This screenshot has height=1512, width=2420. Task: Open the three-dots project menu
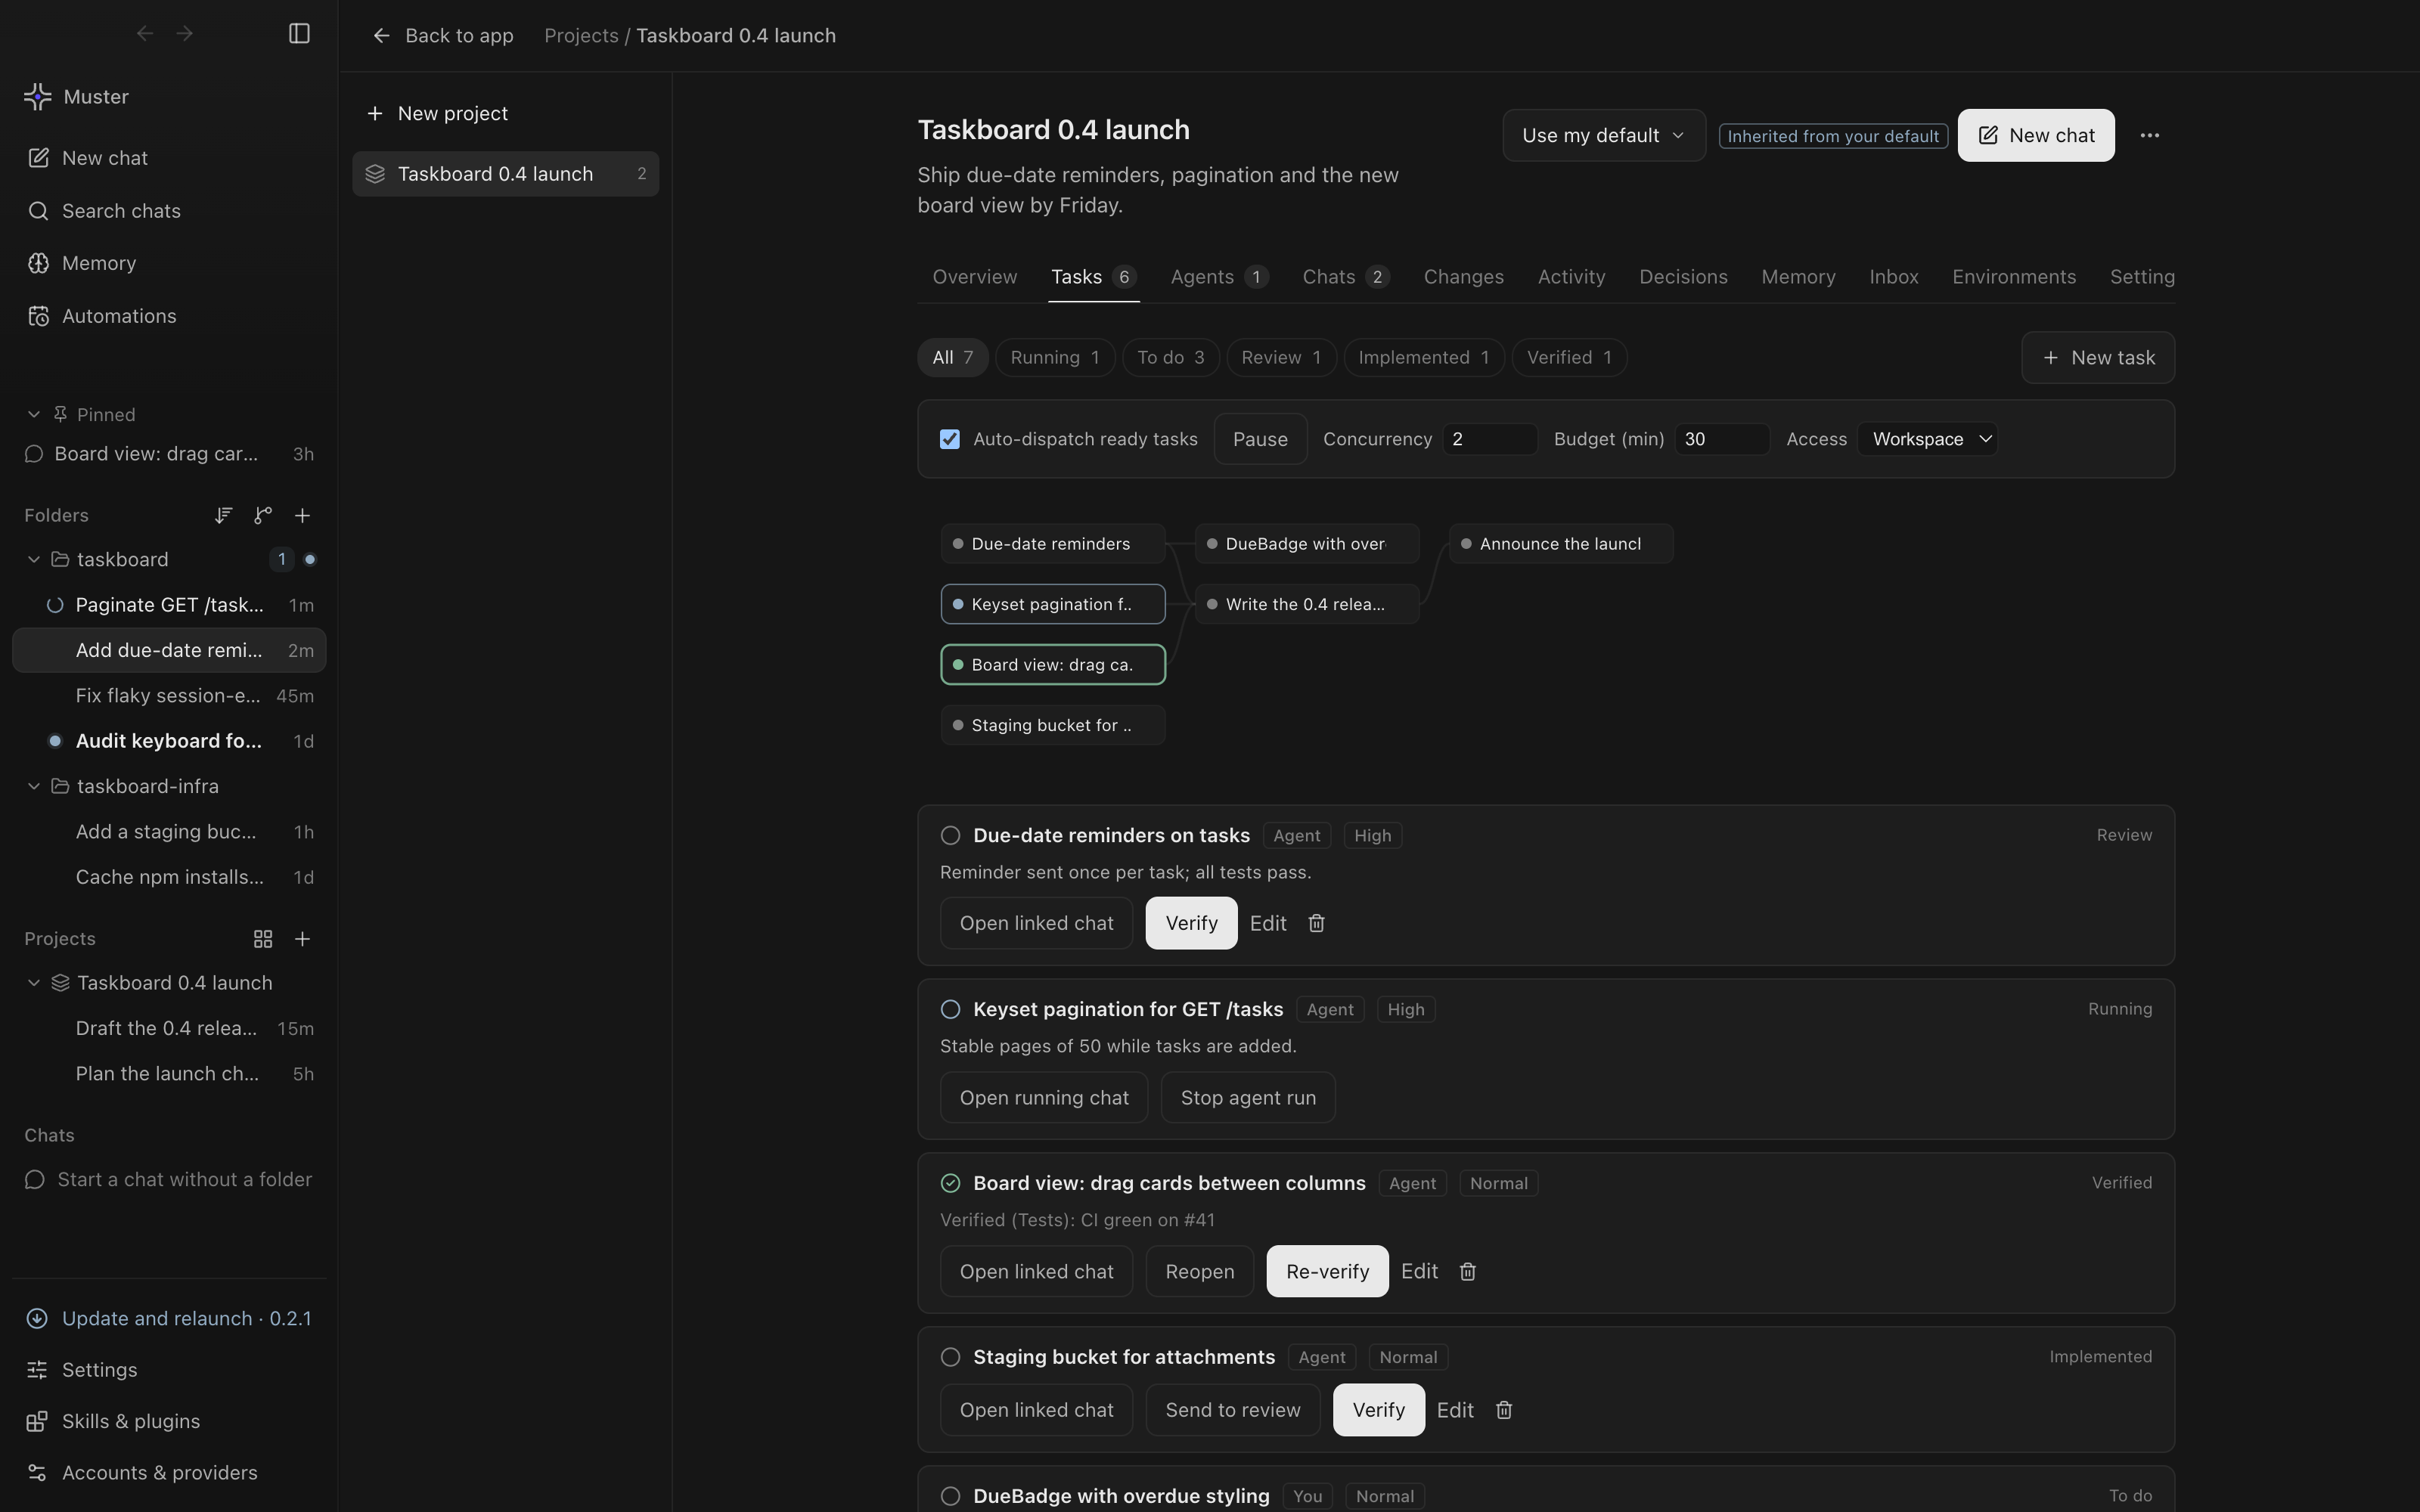[x=2149, y=135]
